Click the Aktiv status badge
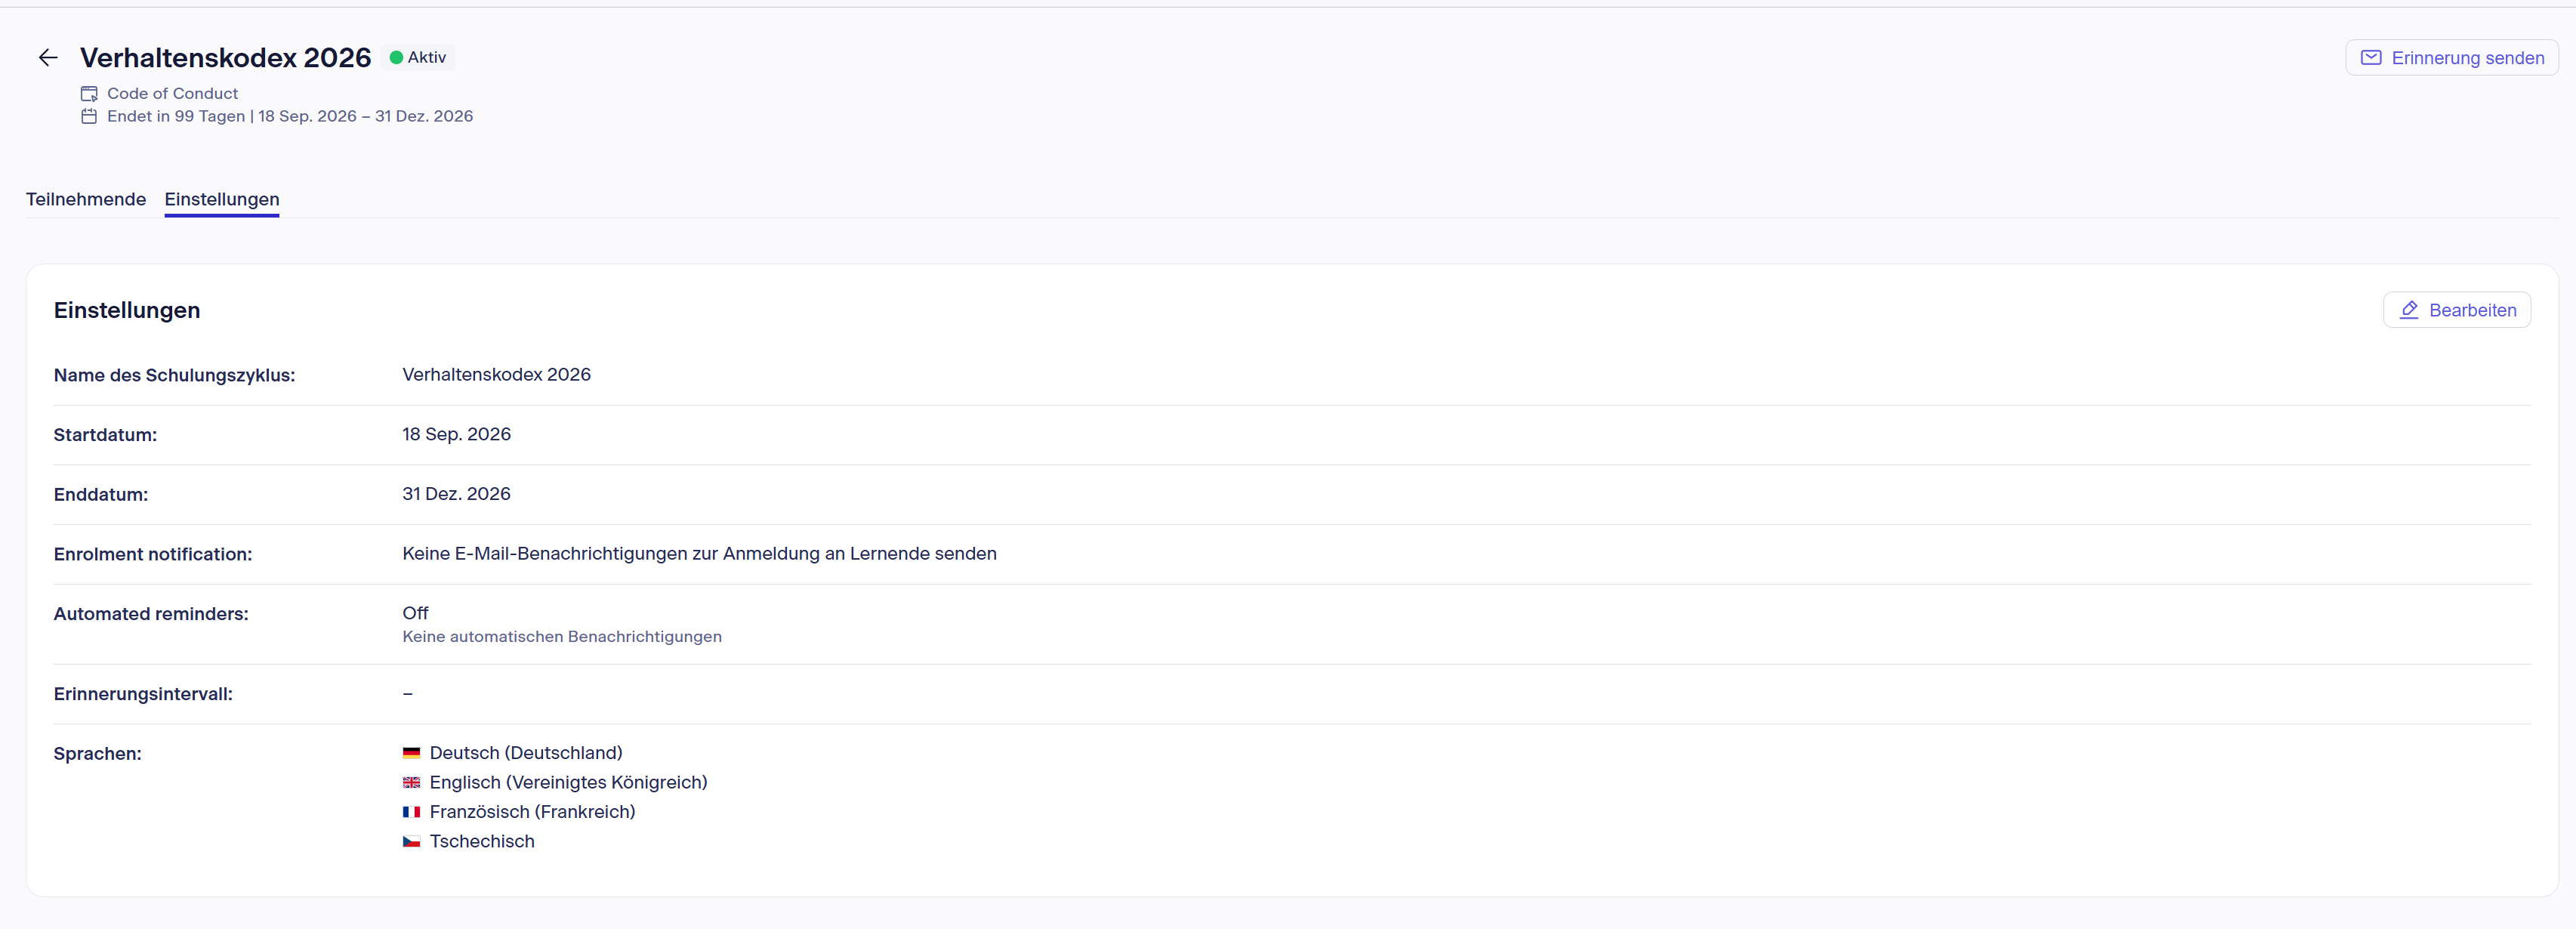This screenshot has height=929, width=2576. click(x=418, y=58)
